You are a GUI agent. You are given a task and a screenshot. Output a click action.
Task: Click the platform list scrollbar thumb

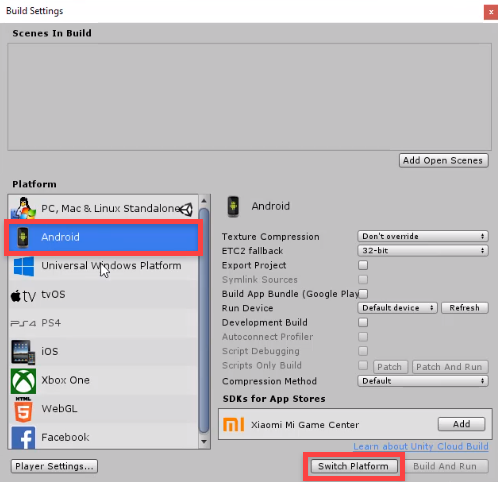pyautogui.click(x=204, y=321)
